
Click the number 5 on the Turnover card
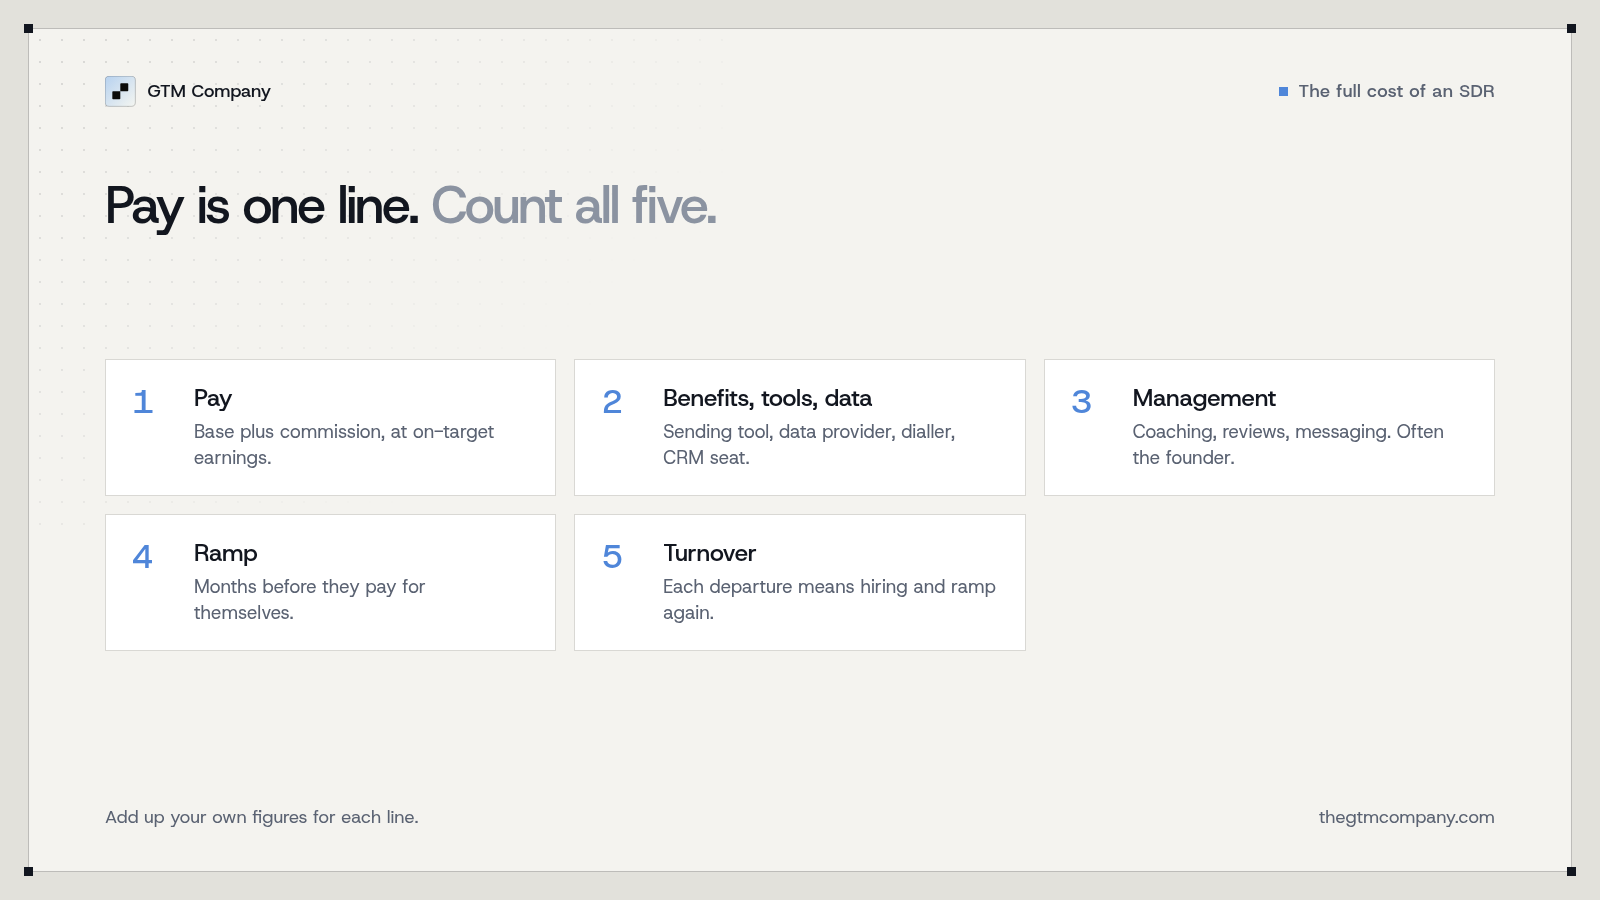[x=612, y=557]
